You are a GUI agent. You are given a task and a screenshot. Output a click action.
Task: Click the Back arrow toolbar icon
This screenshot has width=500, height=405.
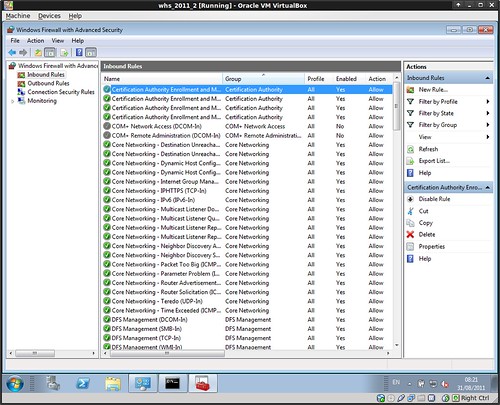point(12,52)
